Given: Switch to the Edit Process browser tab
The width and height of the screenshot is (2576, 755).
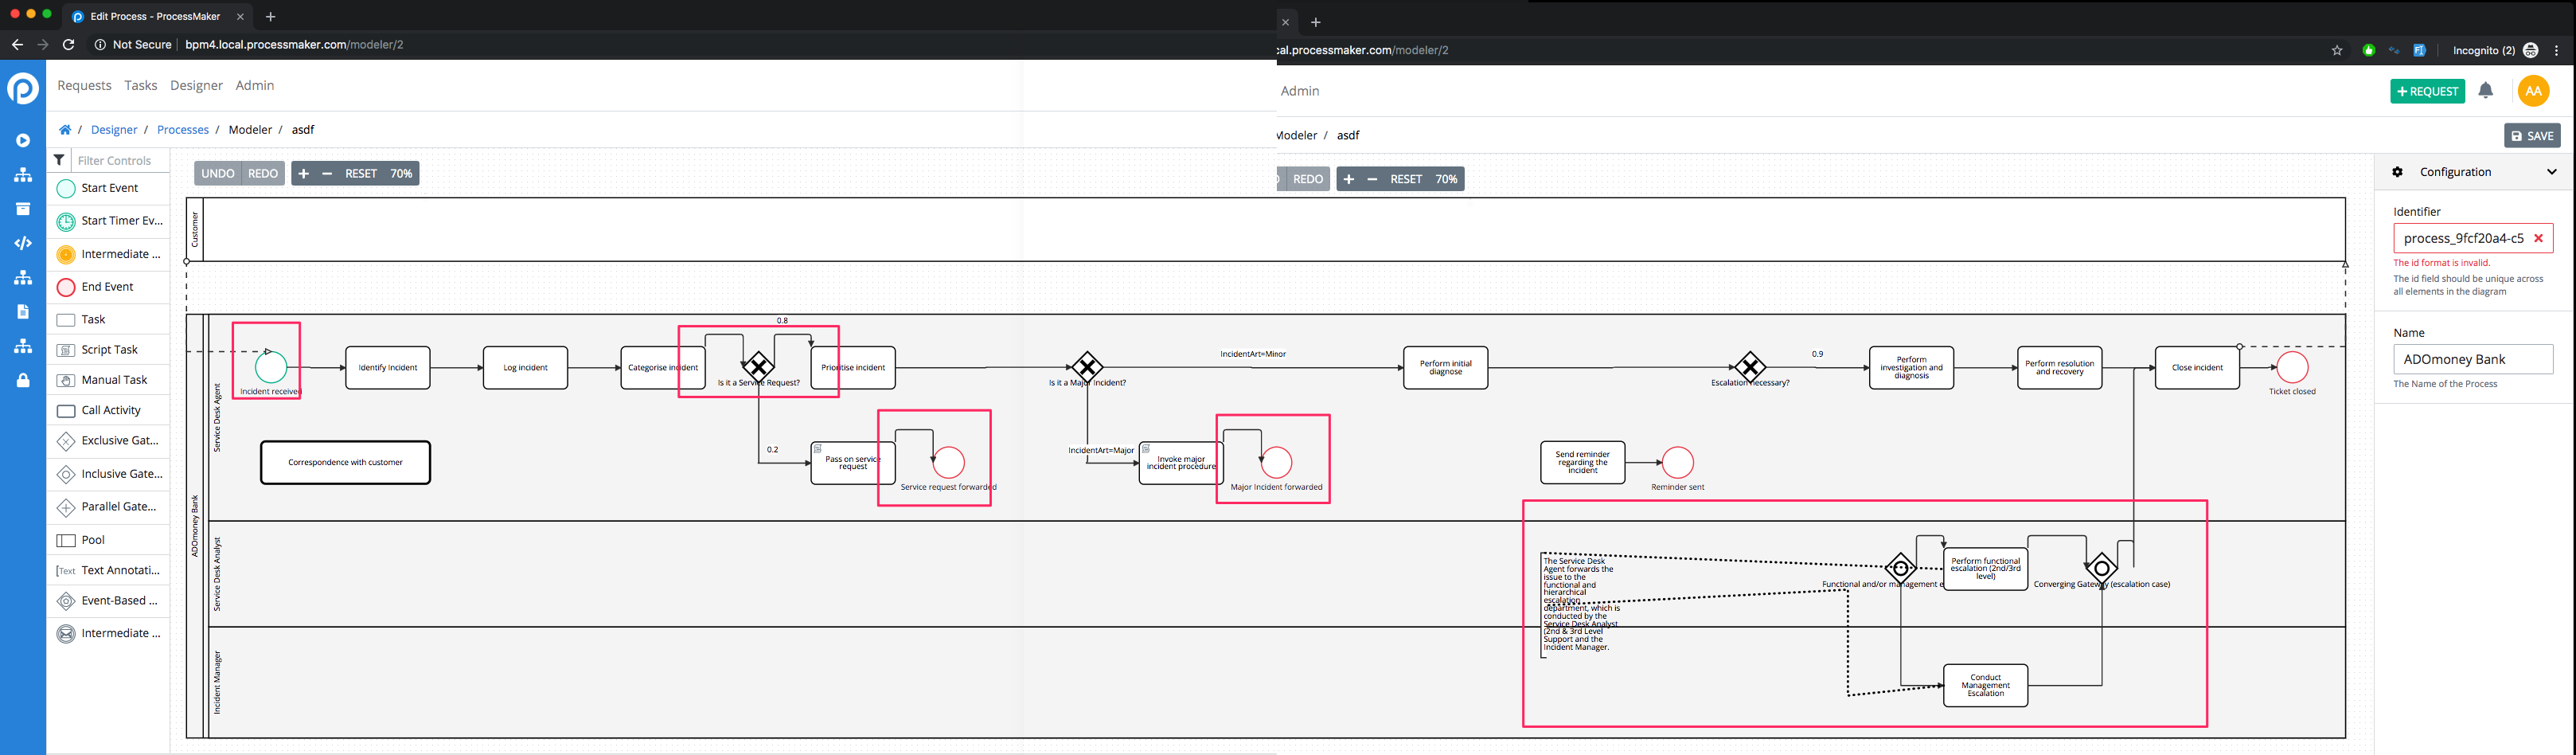Looking at the screenshot, I should pos(150,16).
